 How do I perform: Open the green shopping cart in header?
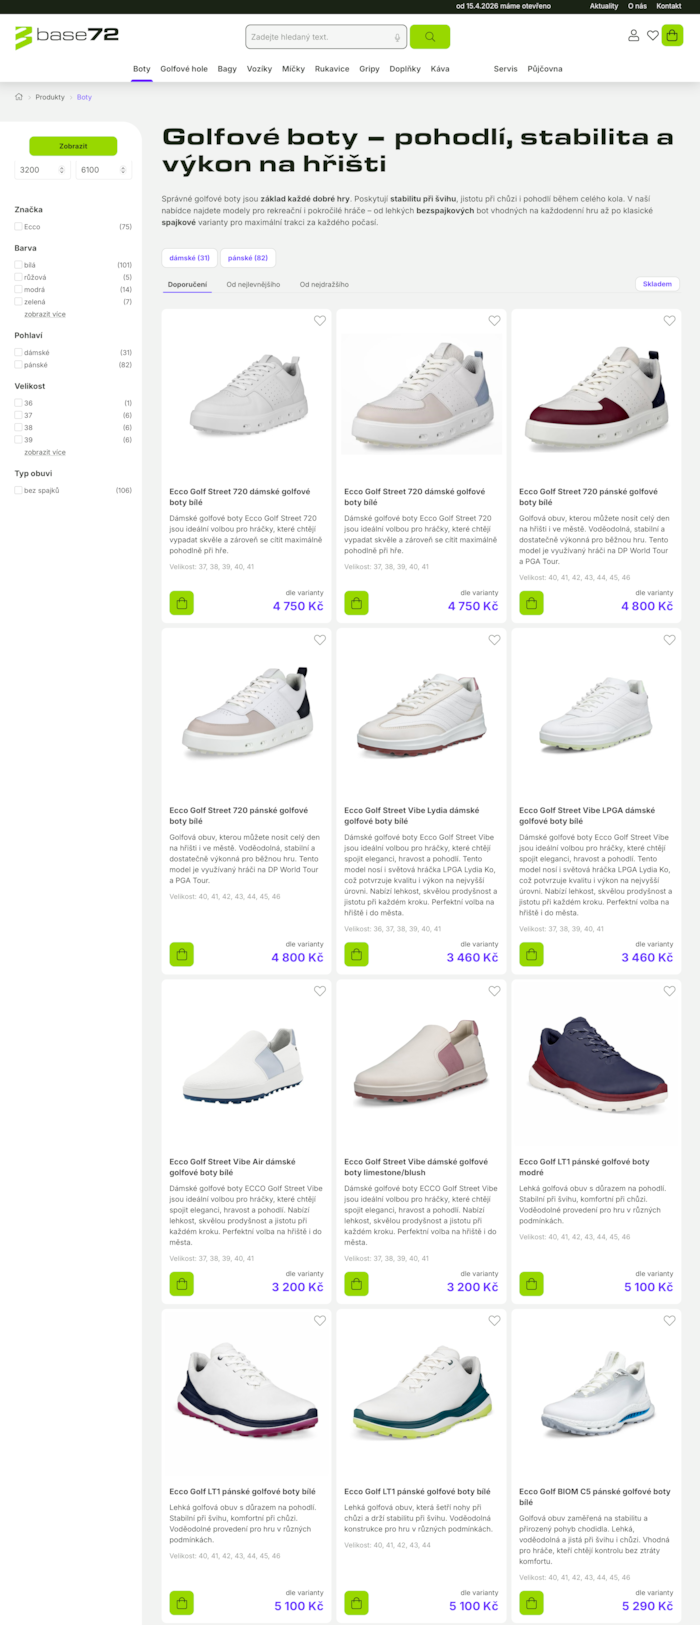672,35
